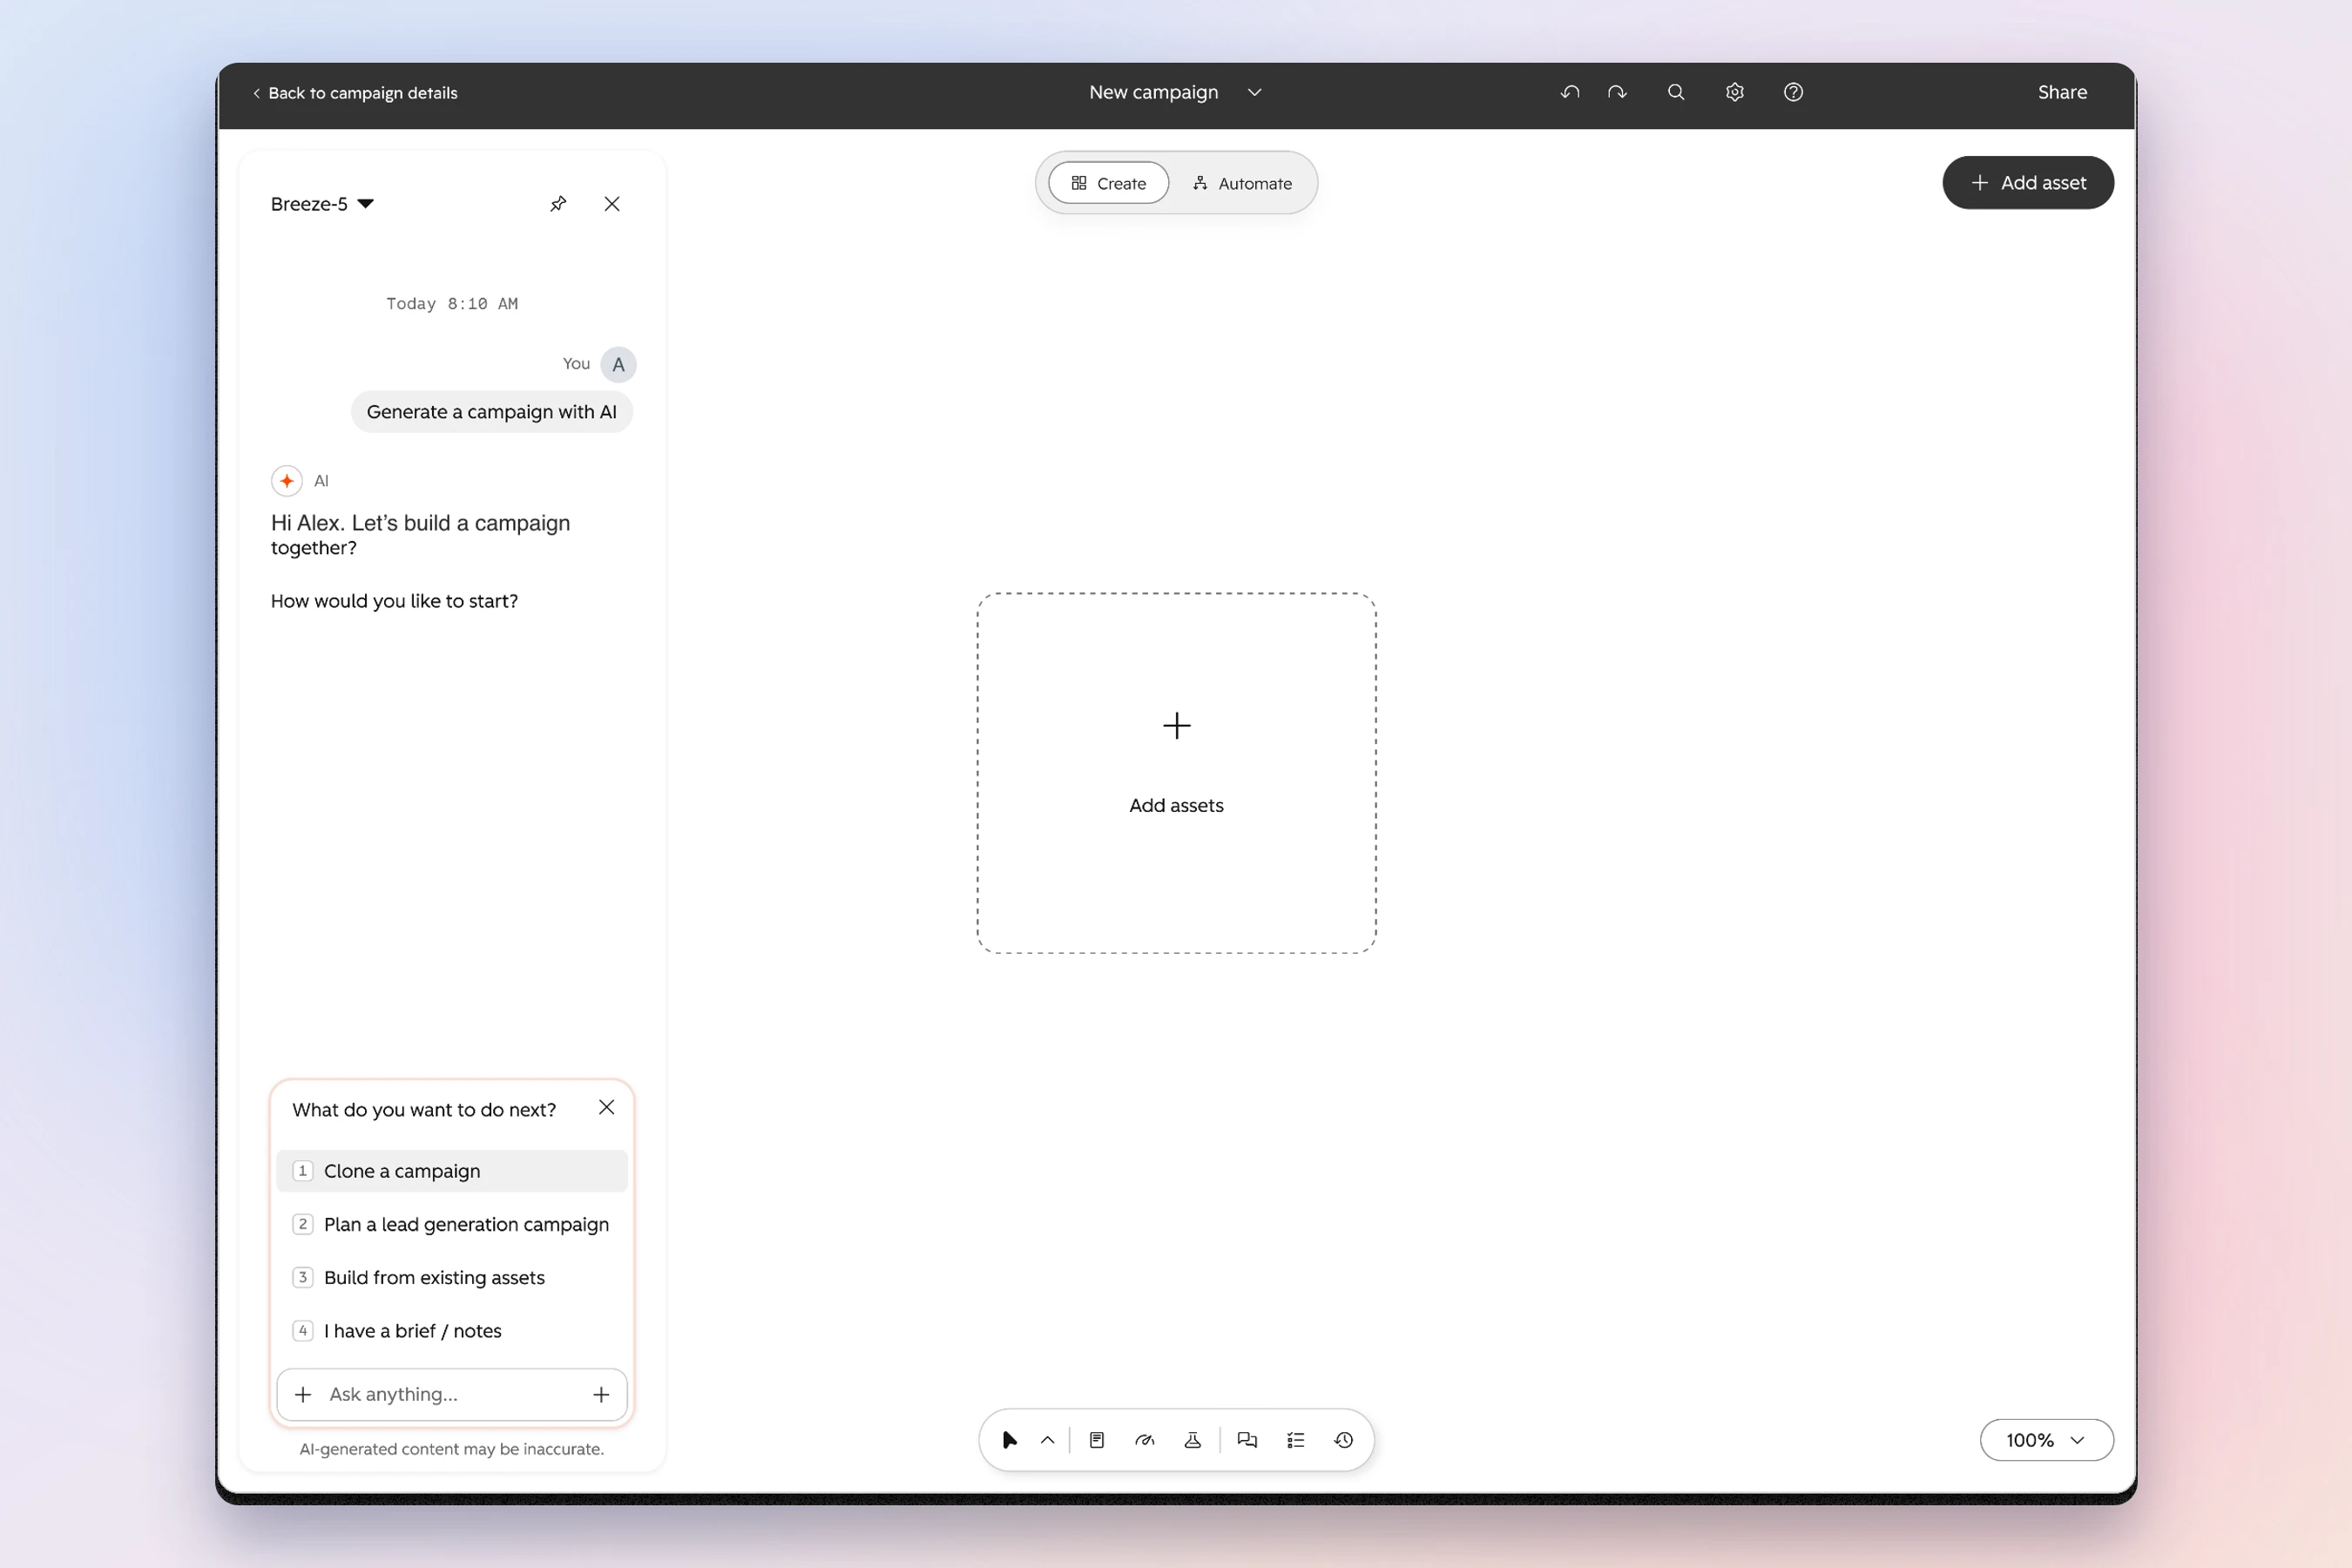This screenshot has width=2352, height=1568.
Task: Click the attach plus beside 'Ask anything'
Action: (x=303, y=1394)
